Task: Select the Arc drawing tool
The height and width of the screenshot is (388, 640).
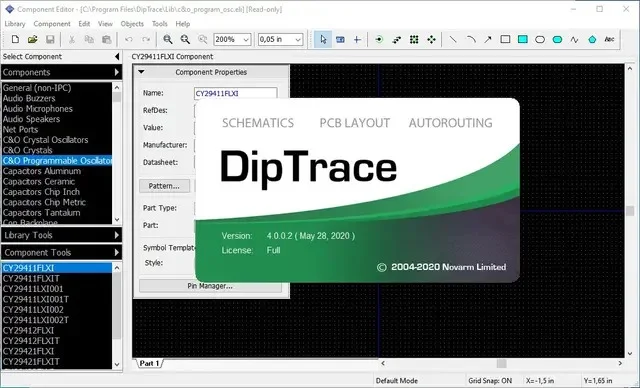Action: point(471,39)
